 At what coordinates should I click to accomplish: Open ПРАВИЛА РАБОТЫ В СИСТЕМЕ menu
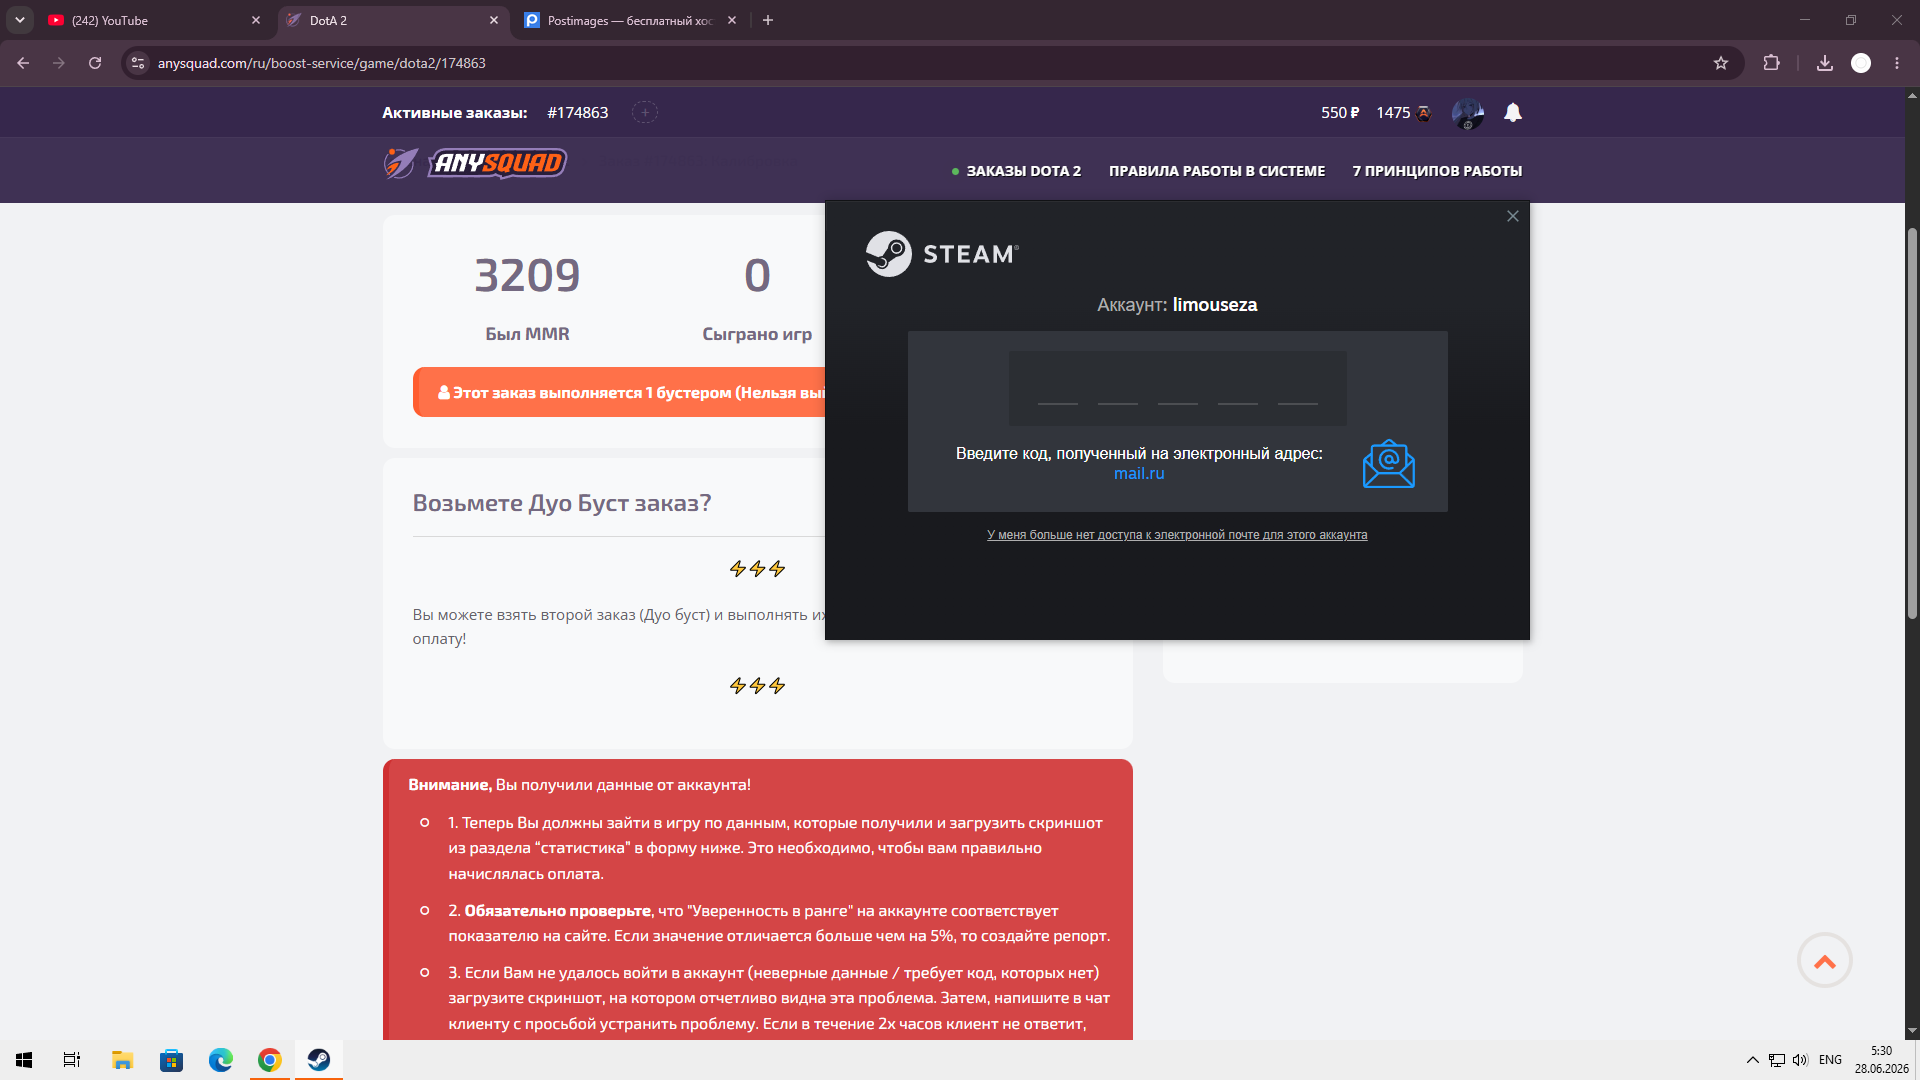click(x=1217, y=171)
